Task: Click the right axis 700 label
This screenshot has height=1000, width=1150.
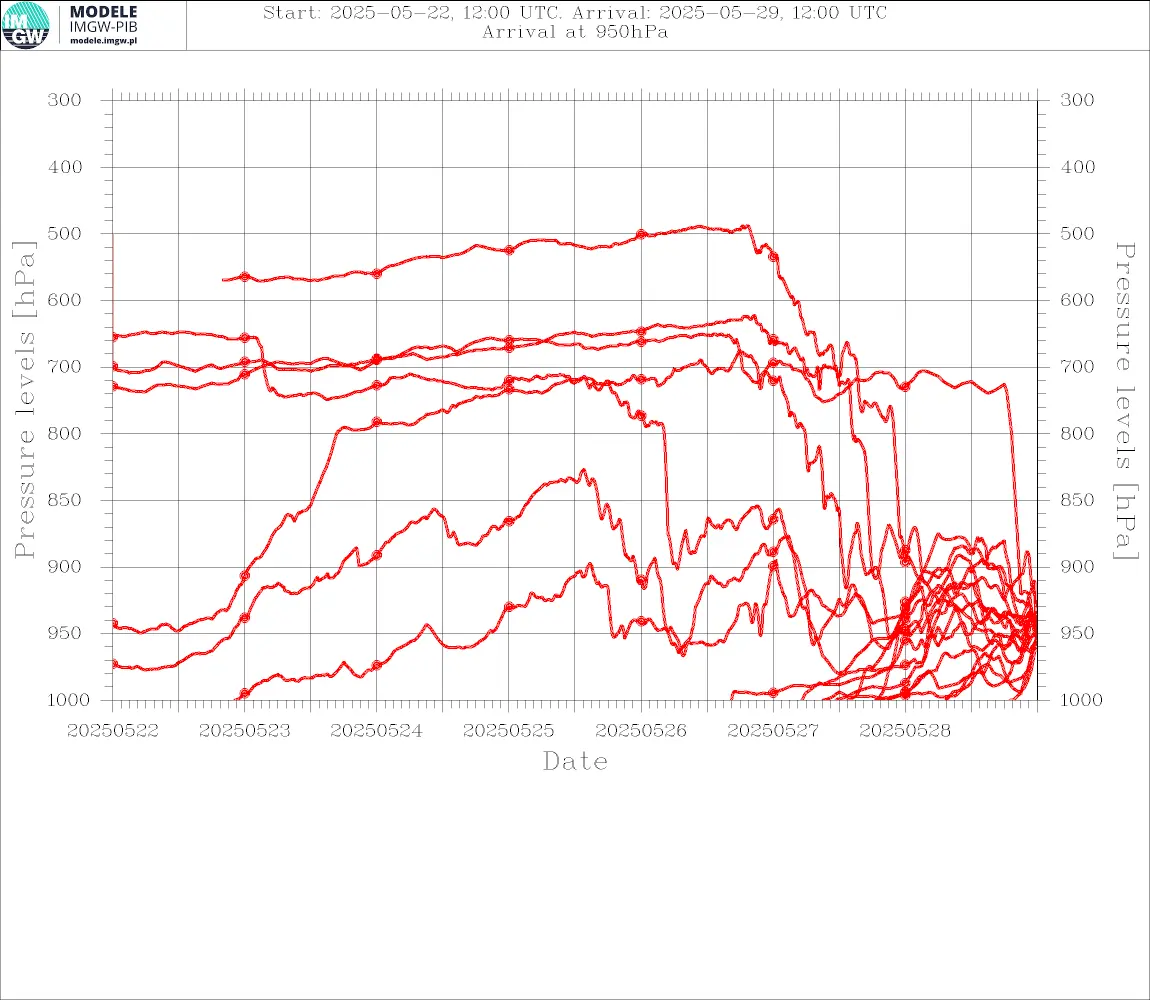Action: tap(1077, 366)
